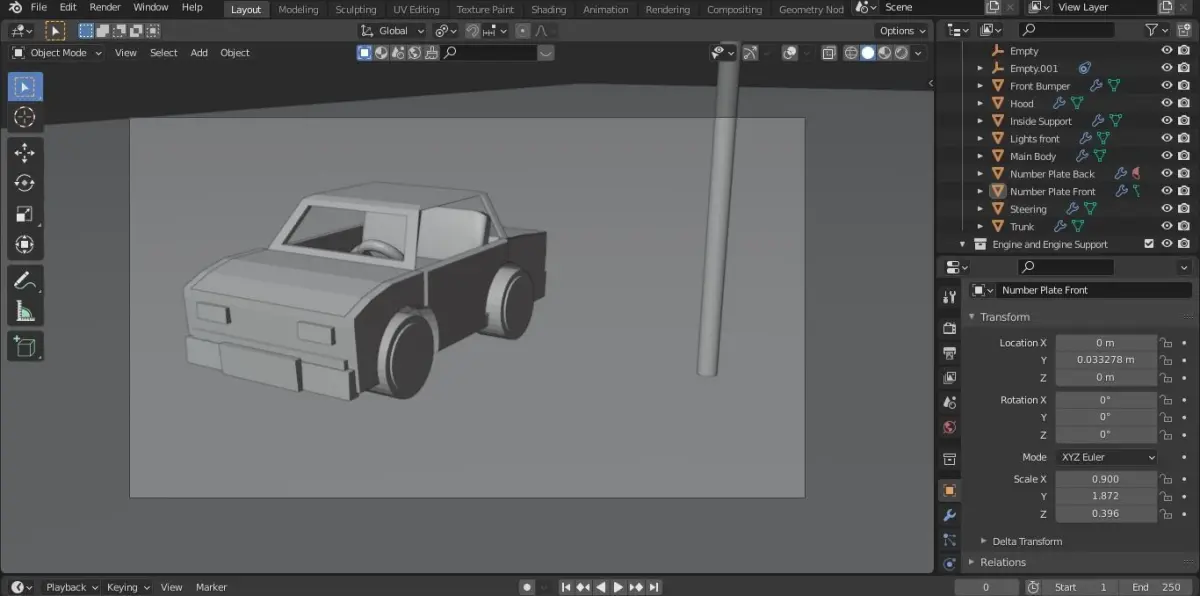Pick the Scale tool
This screenshot has height=596, width=1200.
(25, 214)
